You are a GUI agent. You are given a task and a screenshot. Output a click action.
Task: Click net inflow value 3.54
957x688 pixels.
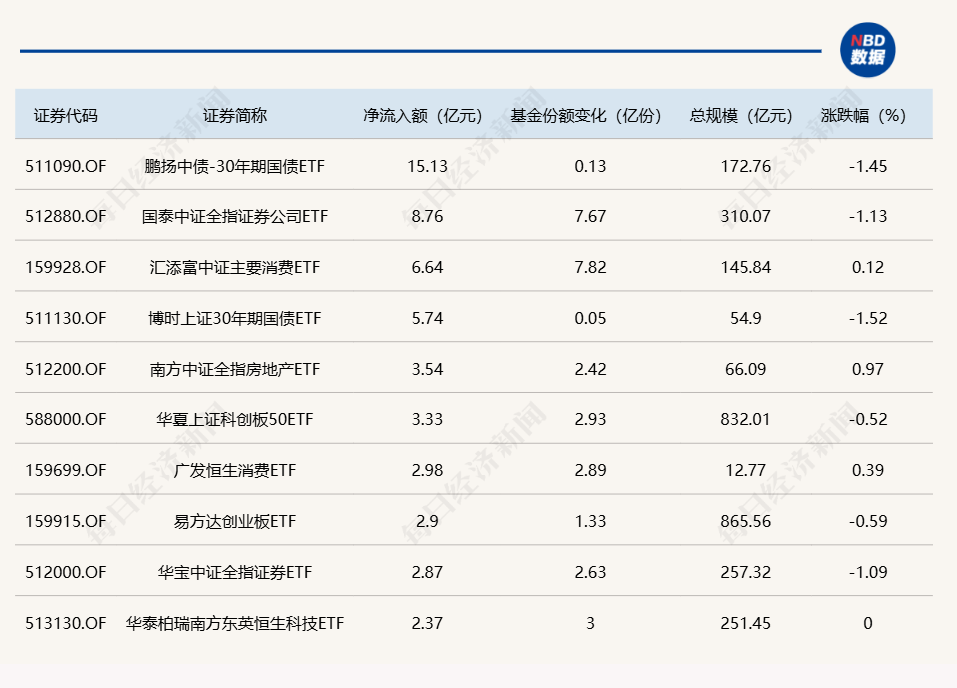(427, 369)
